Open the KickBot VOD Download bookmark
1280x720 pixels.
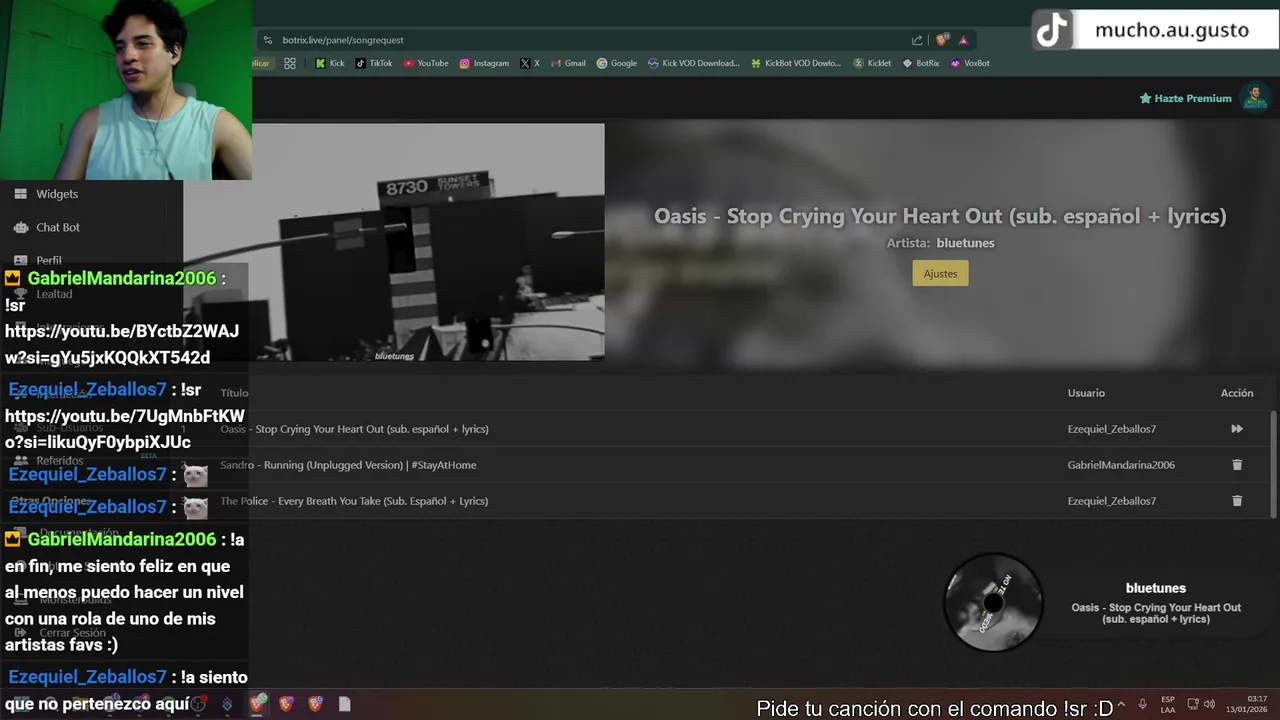796,63
